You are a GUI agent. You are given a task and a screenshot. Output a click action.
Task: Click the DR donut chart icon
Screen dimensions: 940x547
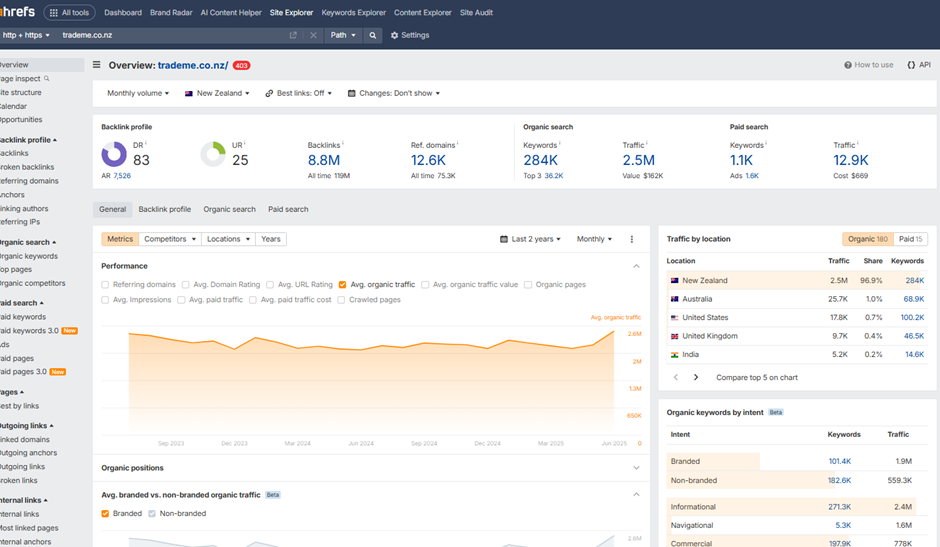pos(114,154)
